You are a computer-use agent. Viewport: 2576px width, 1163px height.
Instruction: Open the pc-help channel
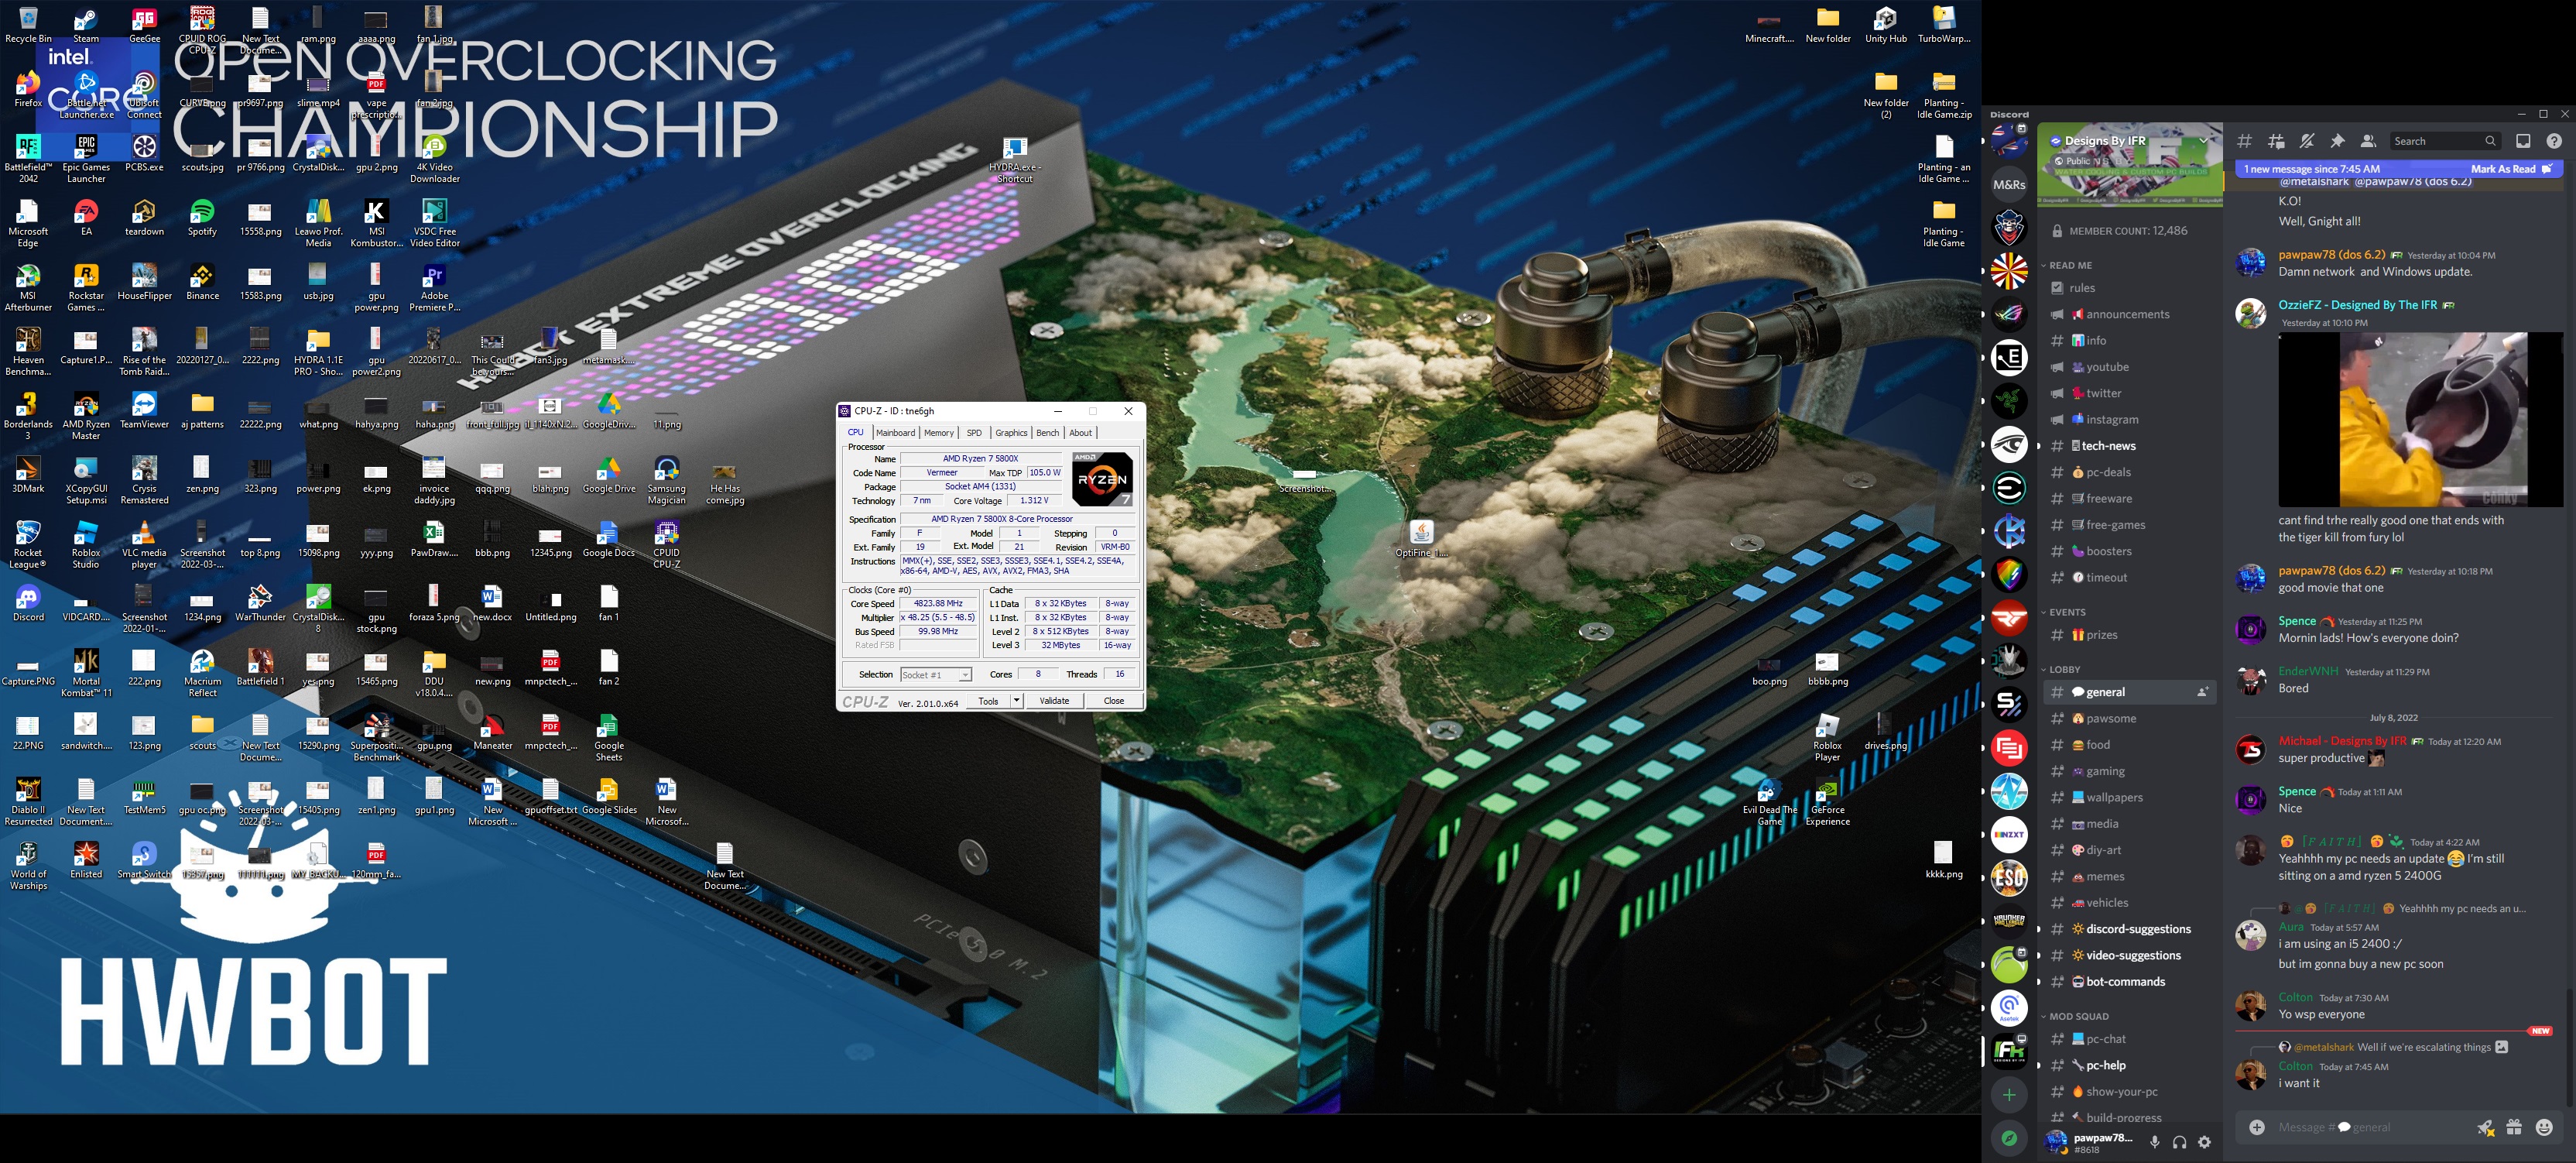click(x=2129, y=1065)
